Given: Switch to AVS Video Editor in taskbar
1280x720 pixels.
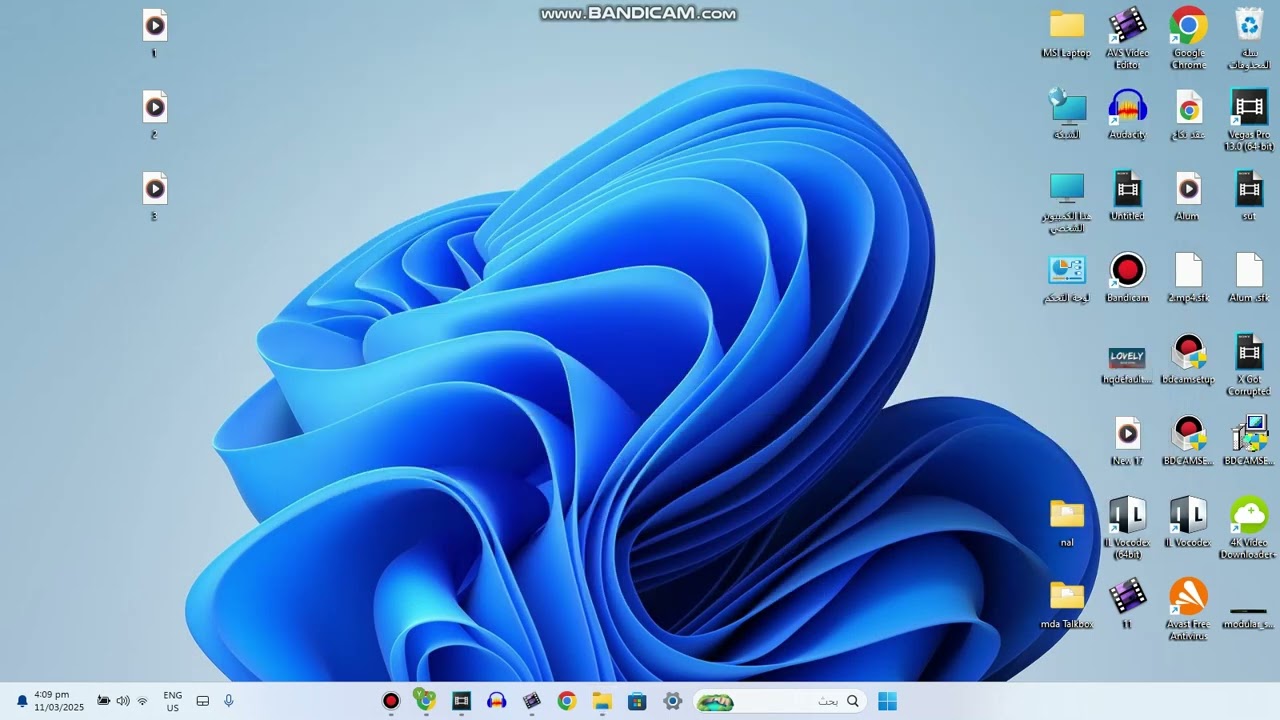Looking at the screenshot, I should (x=532, y=701).
